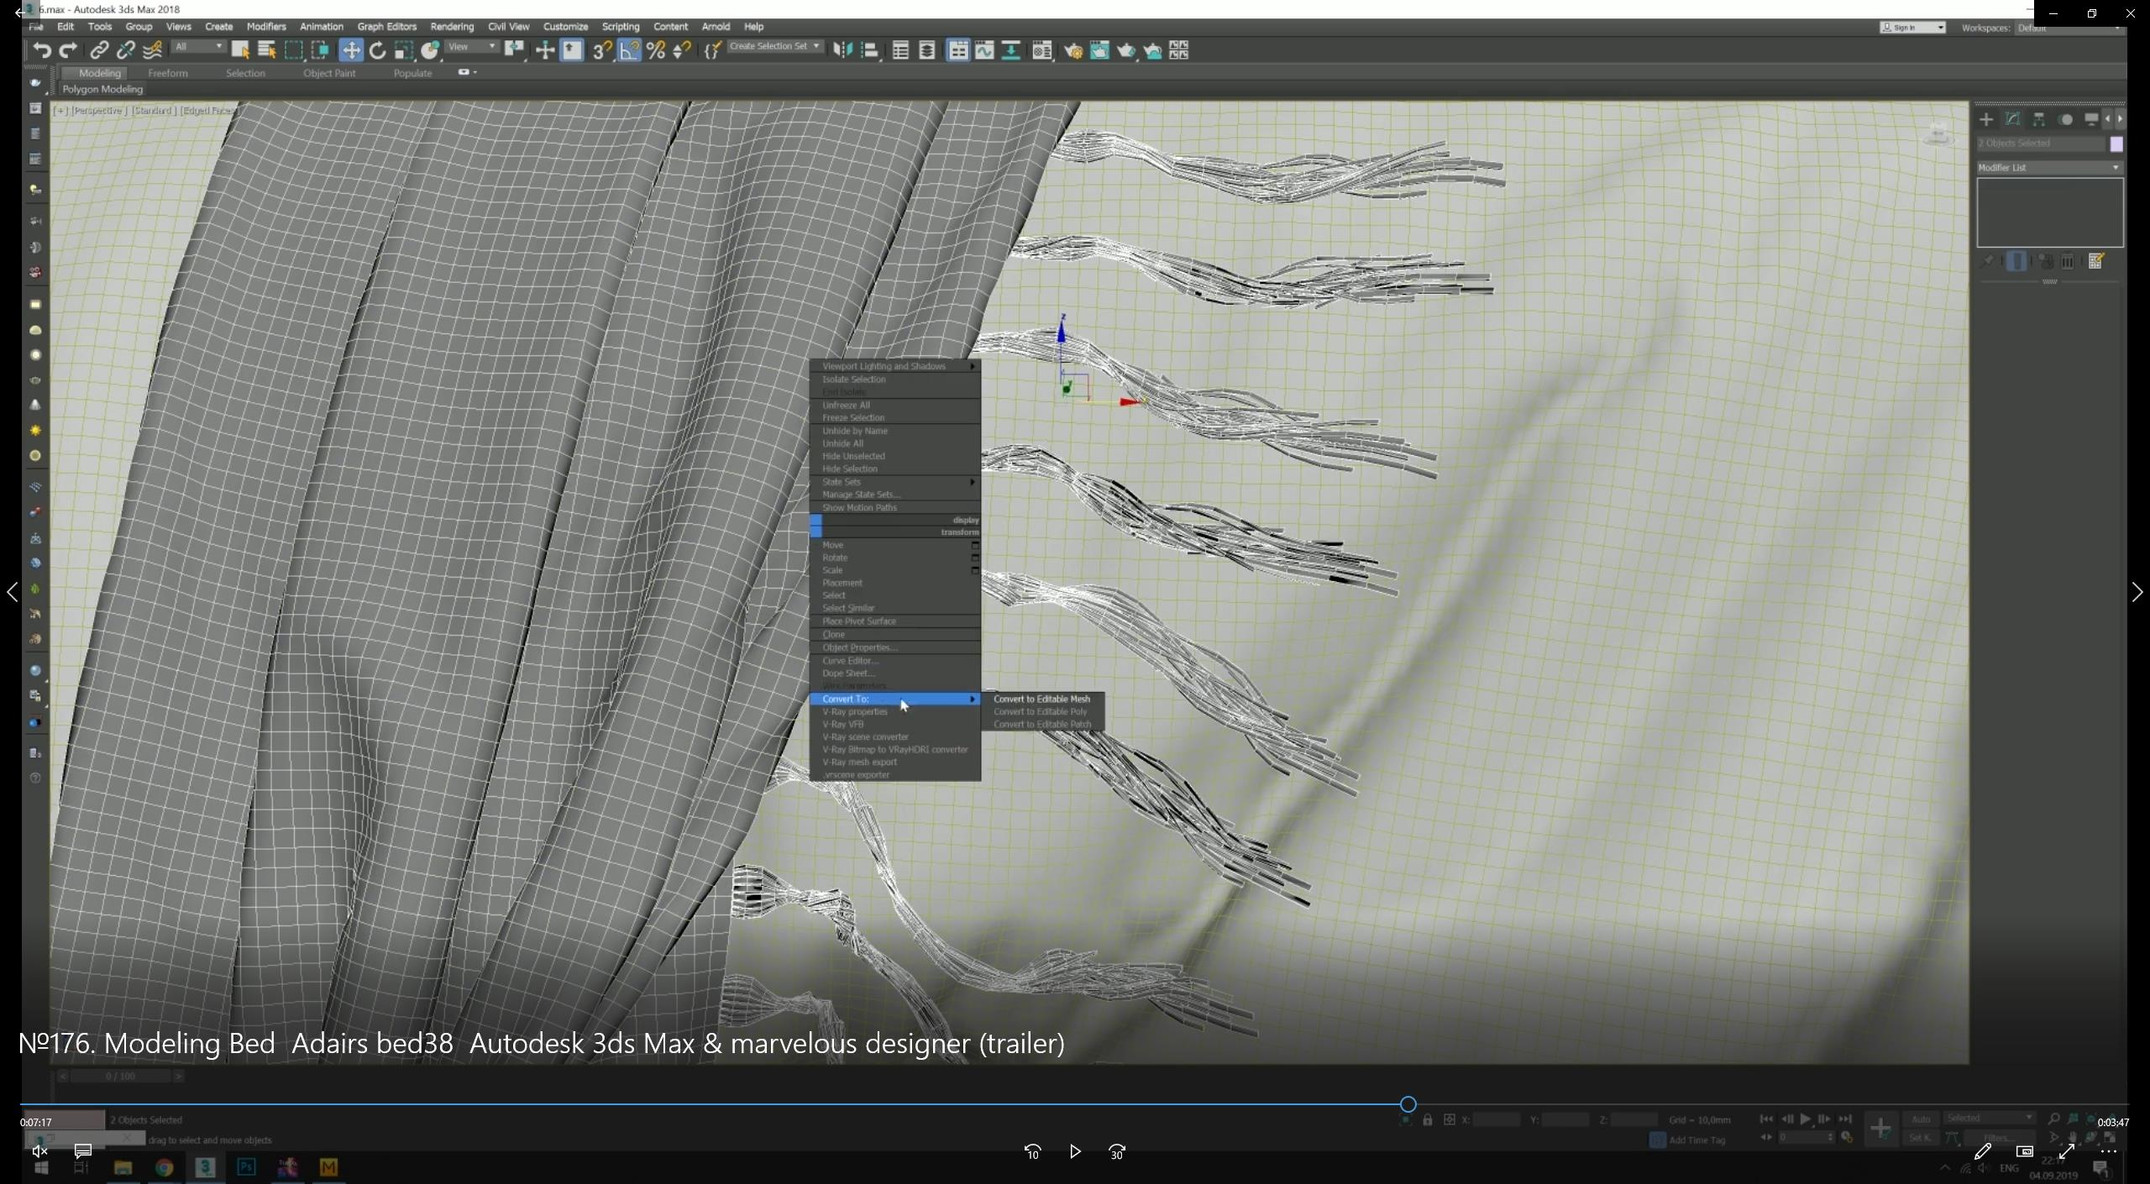
Task: Open the ribbon options dropdown after Populate
Action: (467, 72)
